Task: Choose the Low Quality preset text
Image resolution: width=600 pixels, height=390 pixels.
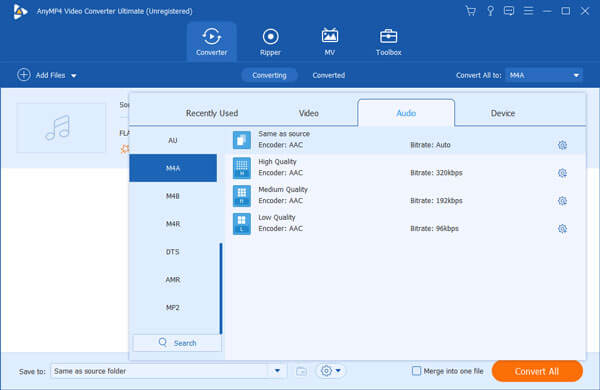Action: (277, 217)
